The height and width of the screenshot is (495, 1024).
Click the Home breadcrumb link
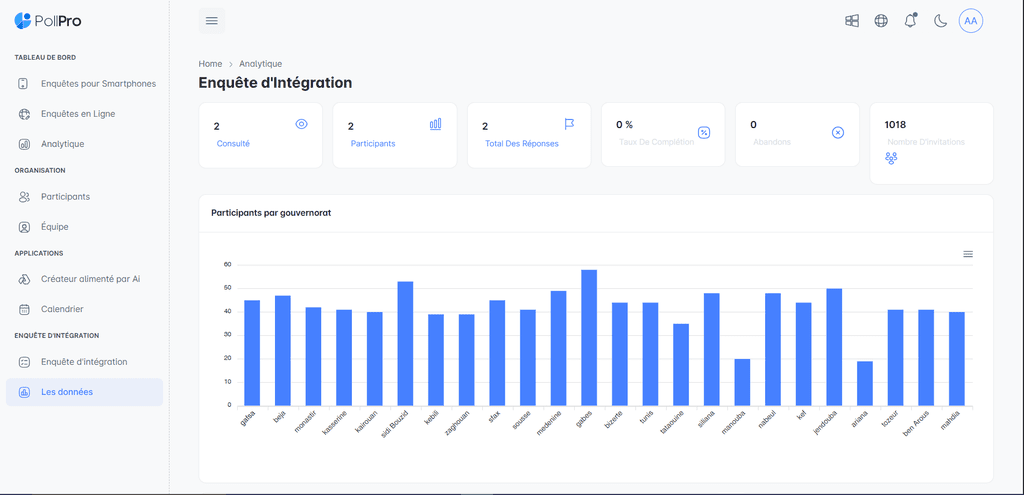[210, 64]
